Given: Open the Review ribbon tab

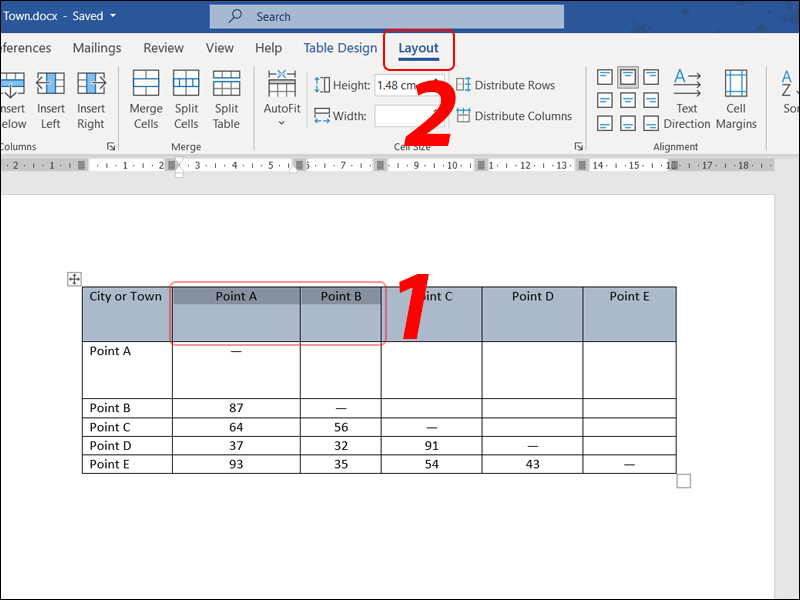Looking at the screenshot, I should click(163, 47).
